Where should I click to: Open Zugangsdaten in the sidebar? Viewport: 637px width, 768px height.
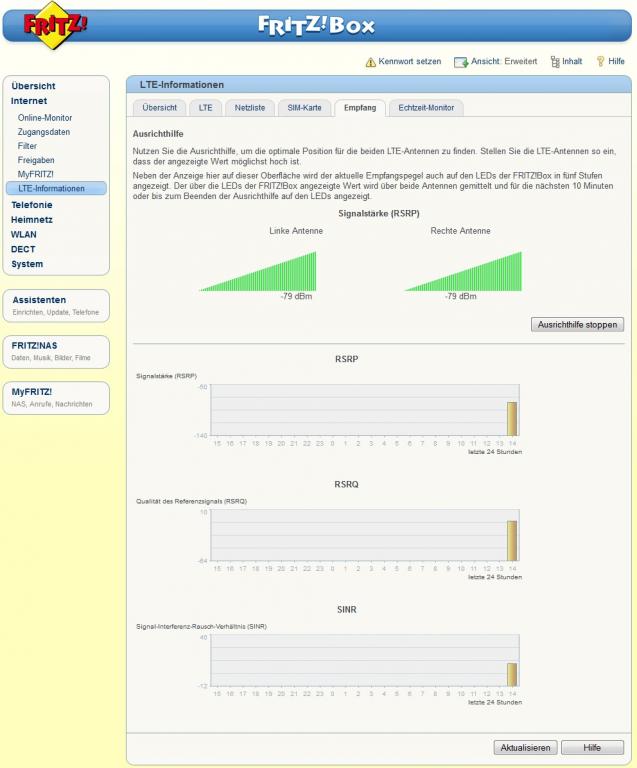[x=44, y=132]
